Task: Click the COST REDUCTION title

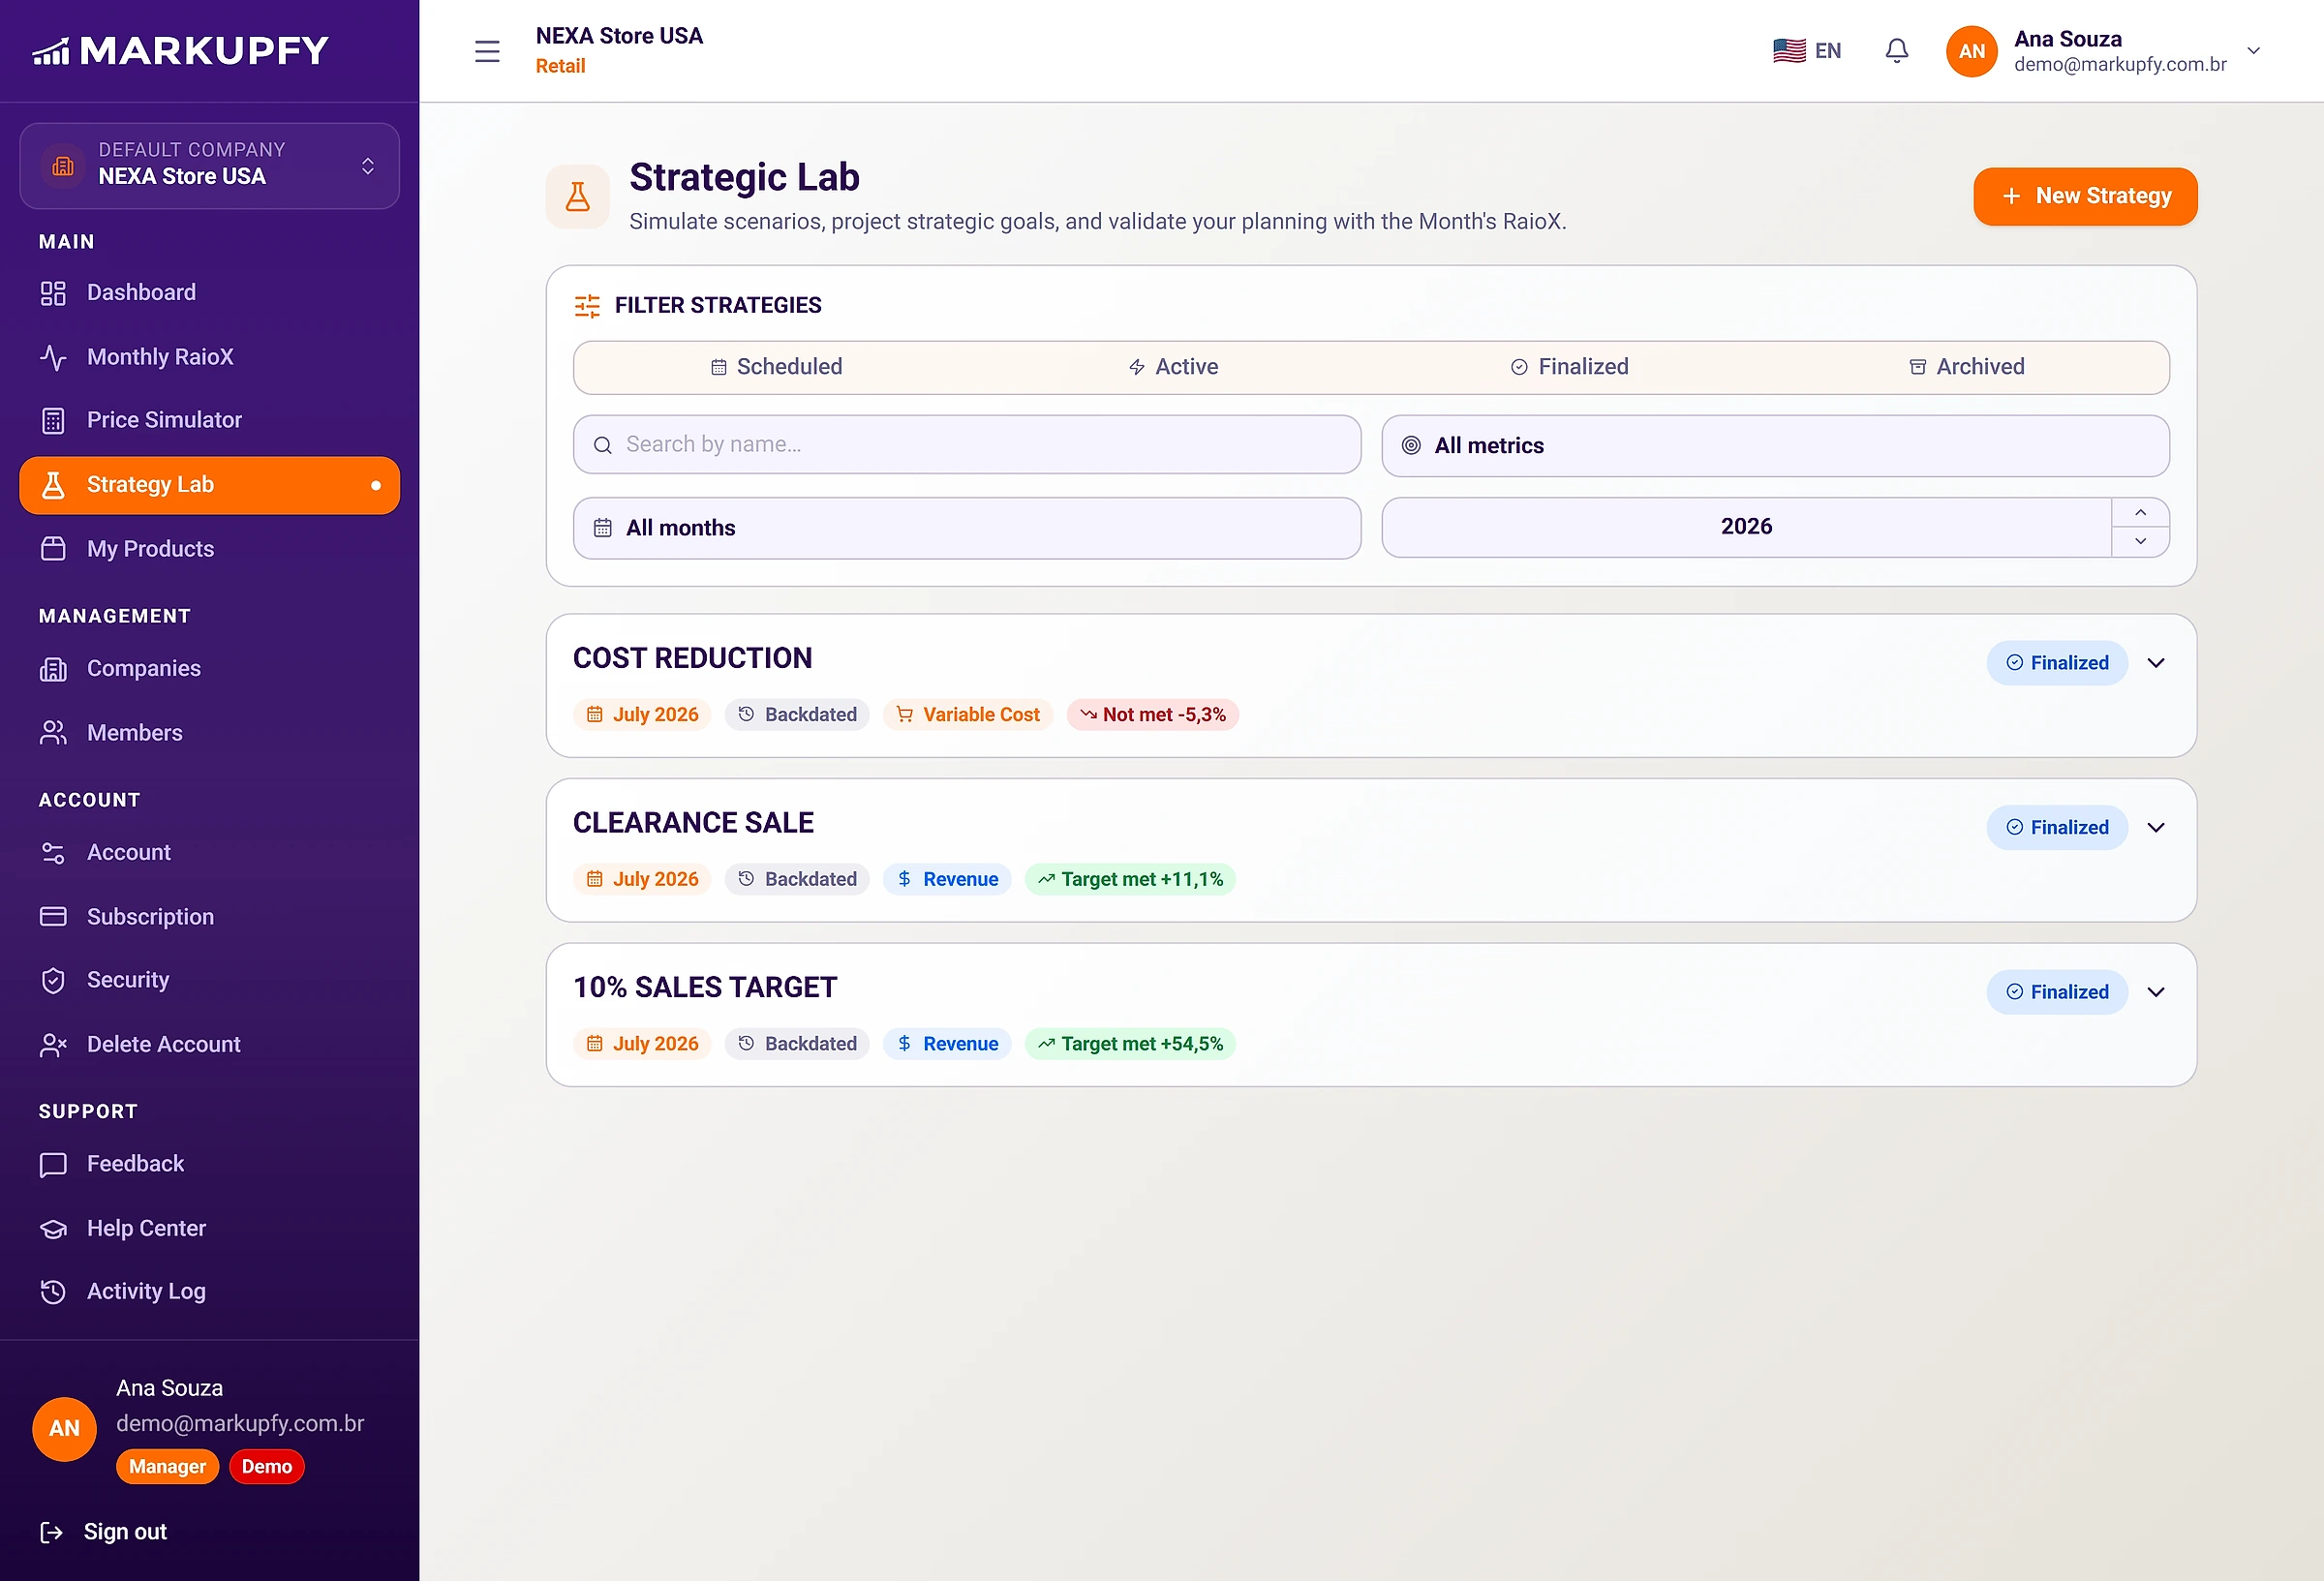Action: click(692, 658)
